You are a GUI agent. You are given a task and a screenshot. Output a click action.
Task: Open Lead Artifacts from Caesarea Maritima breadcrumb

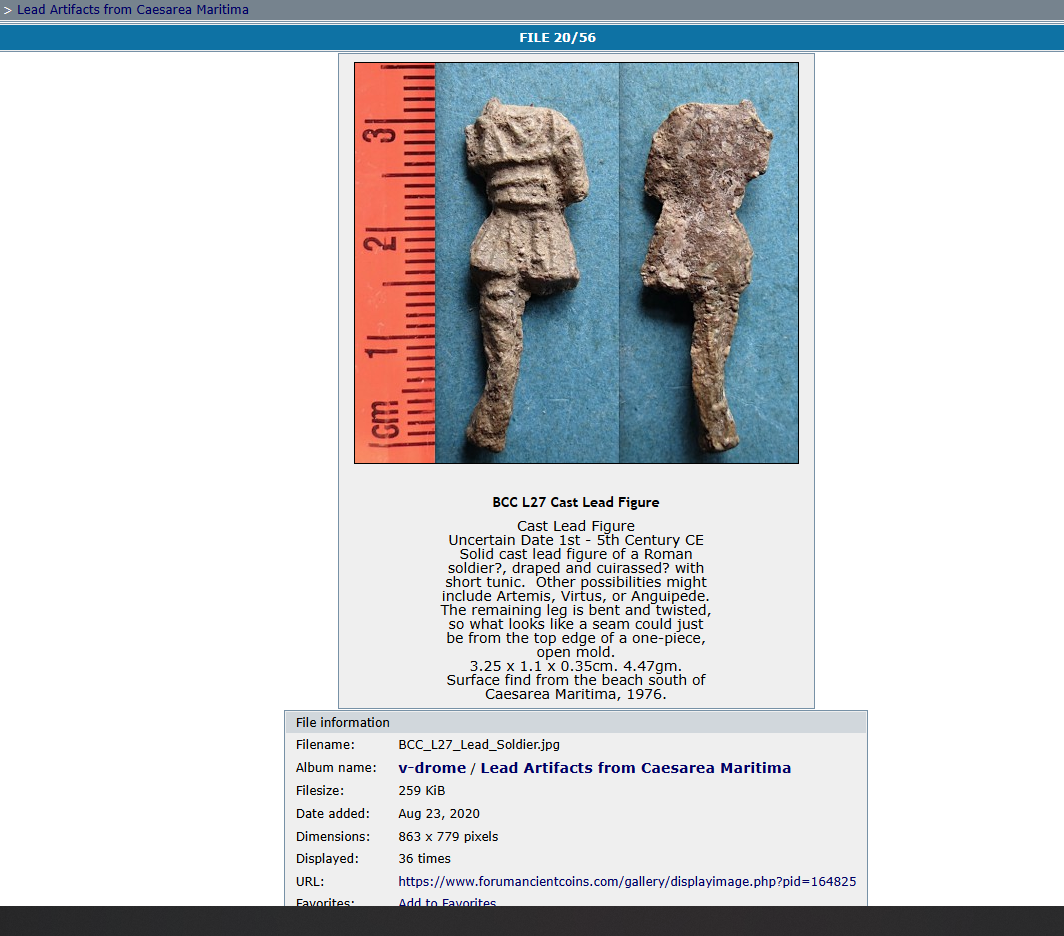coord(132,10)
